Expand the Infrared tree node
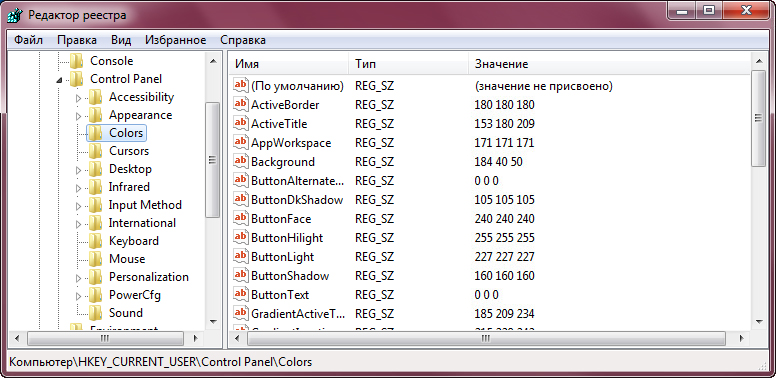 click(x=78, y=188)
